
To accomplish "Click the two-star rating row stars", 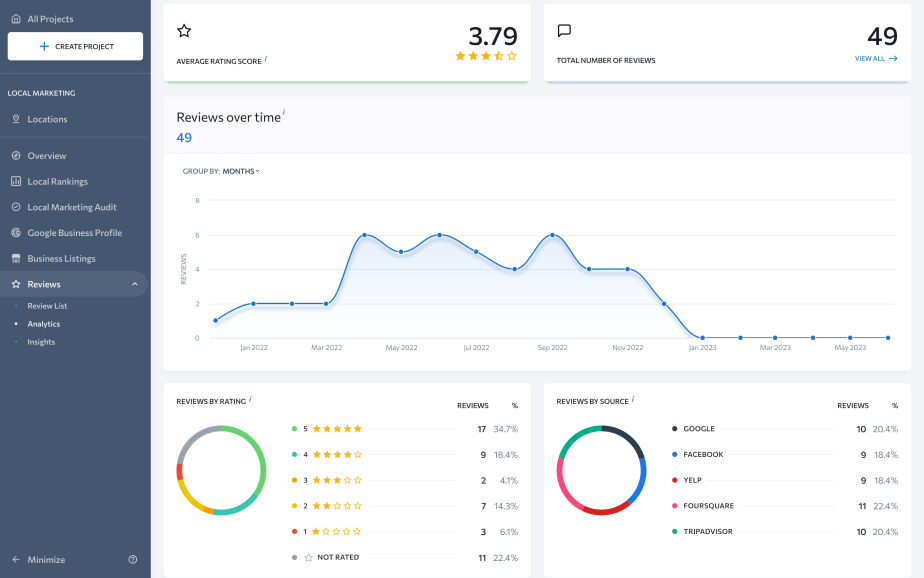I will [337, 506].
